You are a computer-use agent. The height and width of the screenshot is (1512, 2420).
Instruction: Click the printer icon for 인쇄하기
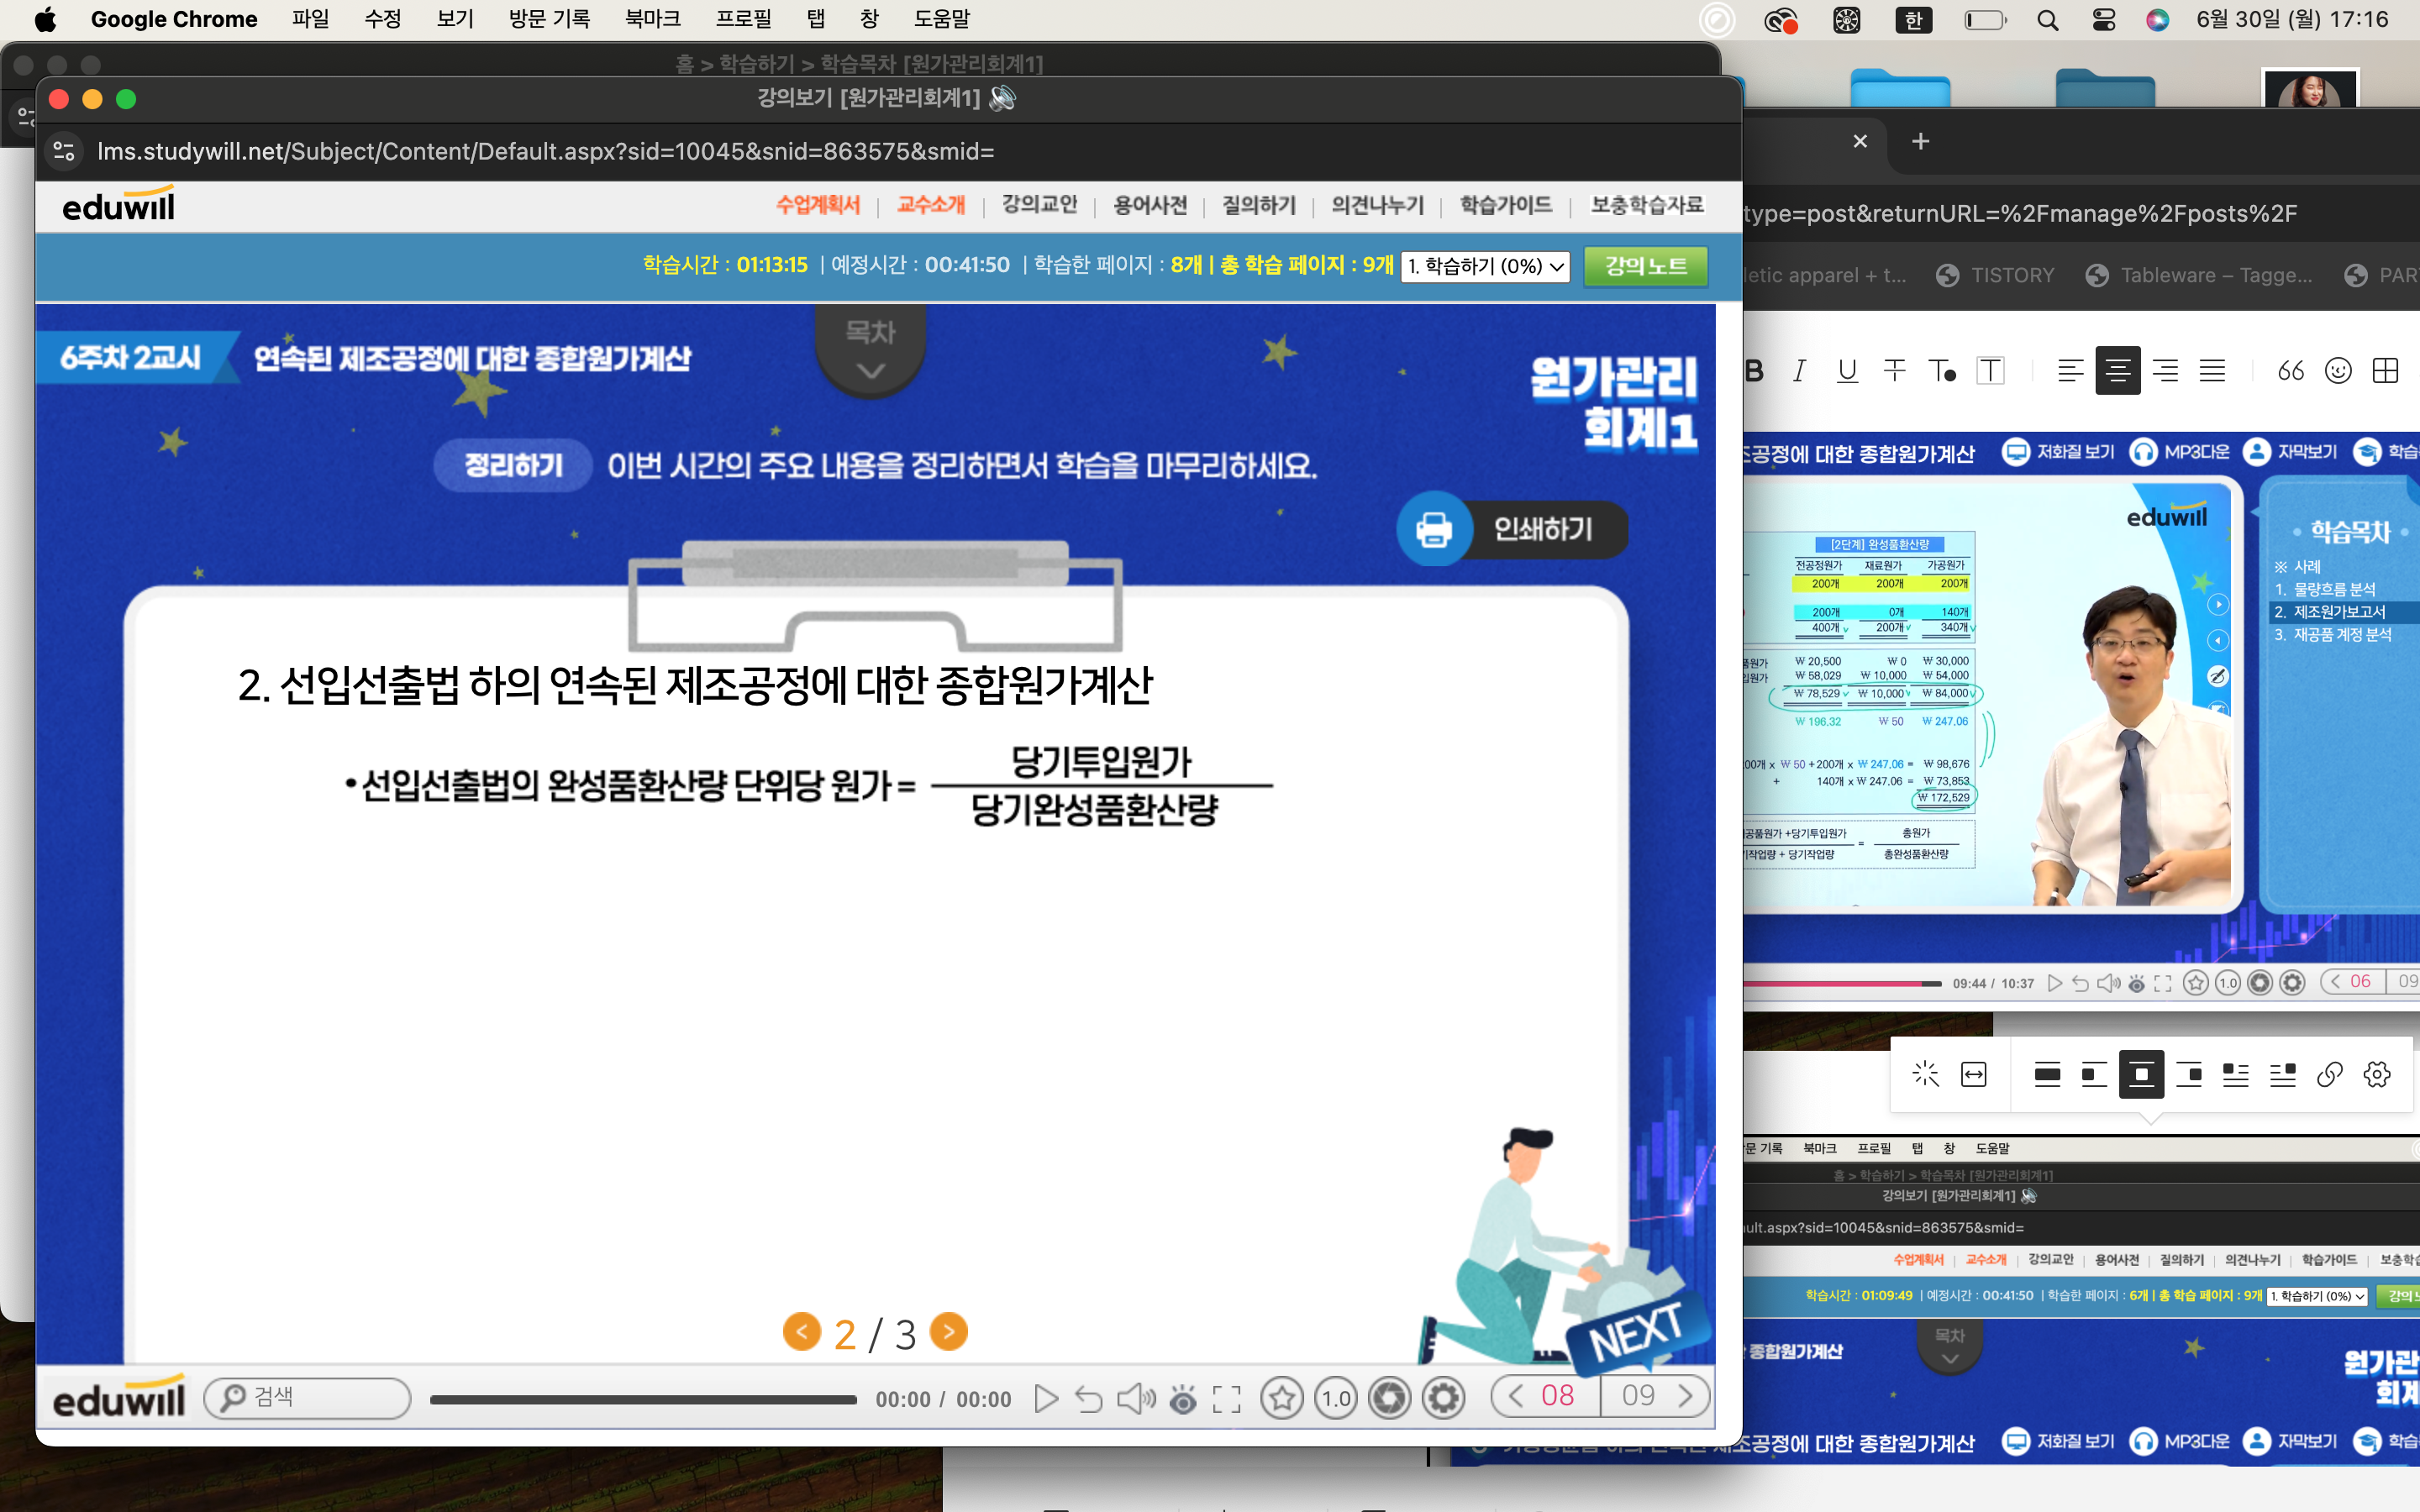click(x=1434, y=528)
